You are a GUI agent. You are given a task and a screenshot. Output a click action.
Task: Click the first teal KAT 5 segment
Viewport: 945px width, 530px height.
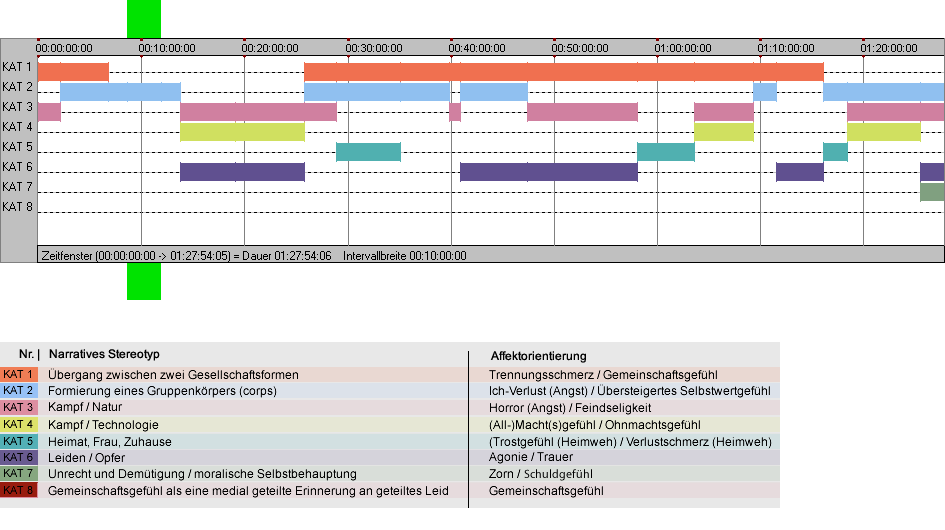[x=368, y=152]
